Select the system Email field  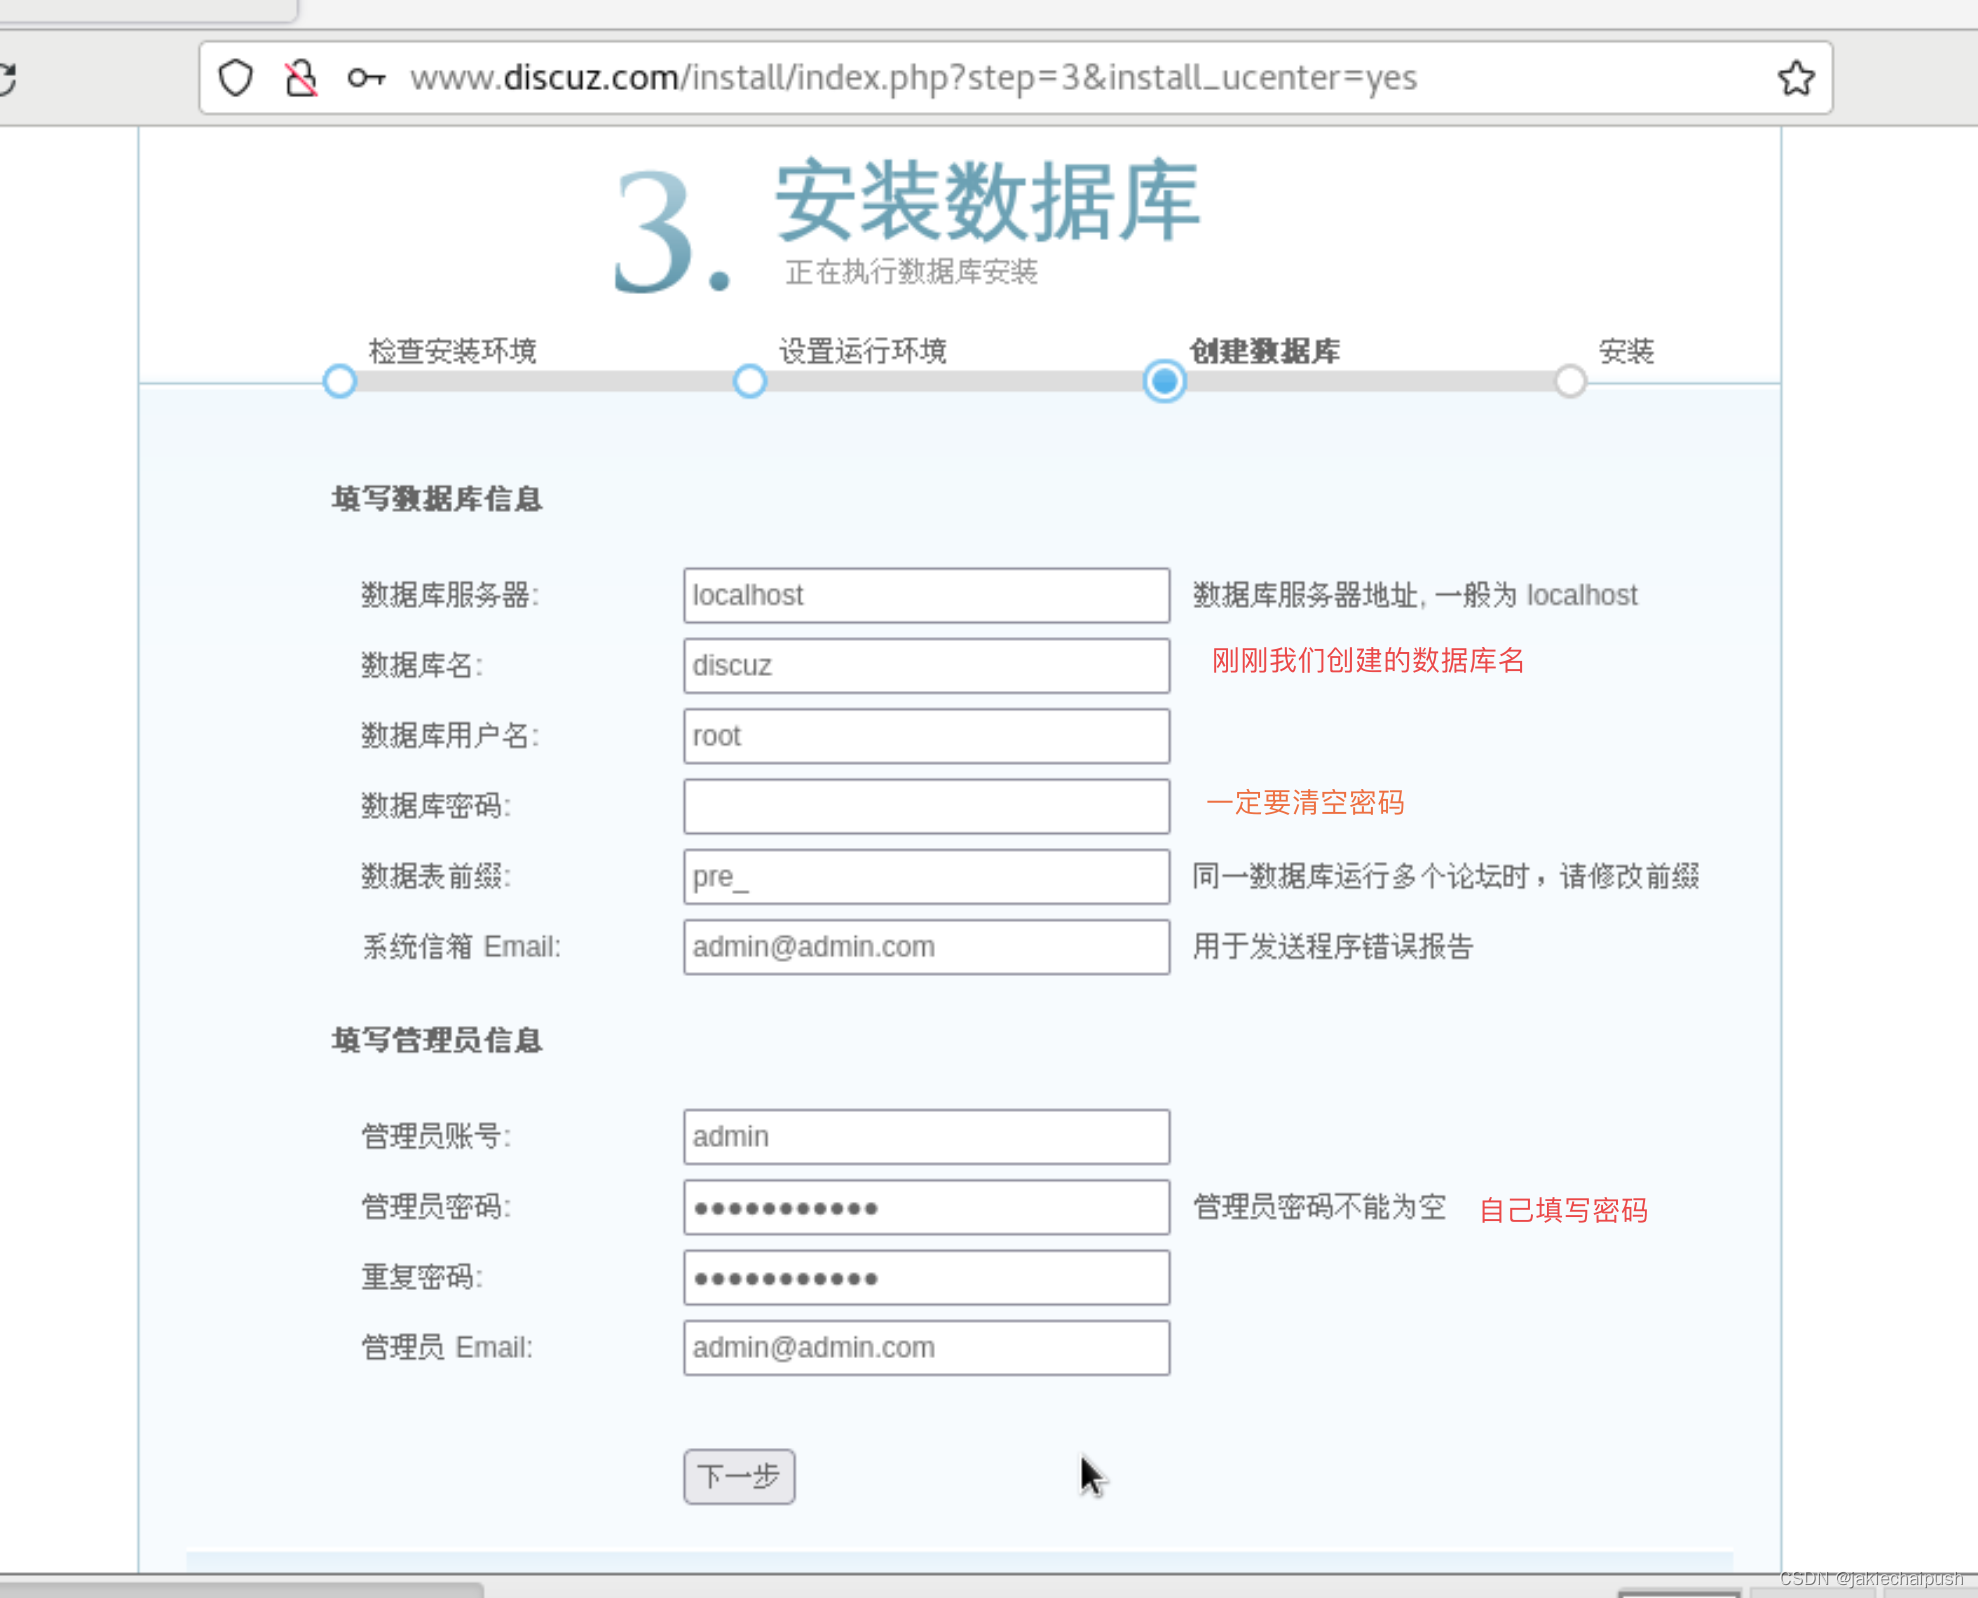tap(926, 946)
